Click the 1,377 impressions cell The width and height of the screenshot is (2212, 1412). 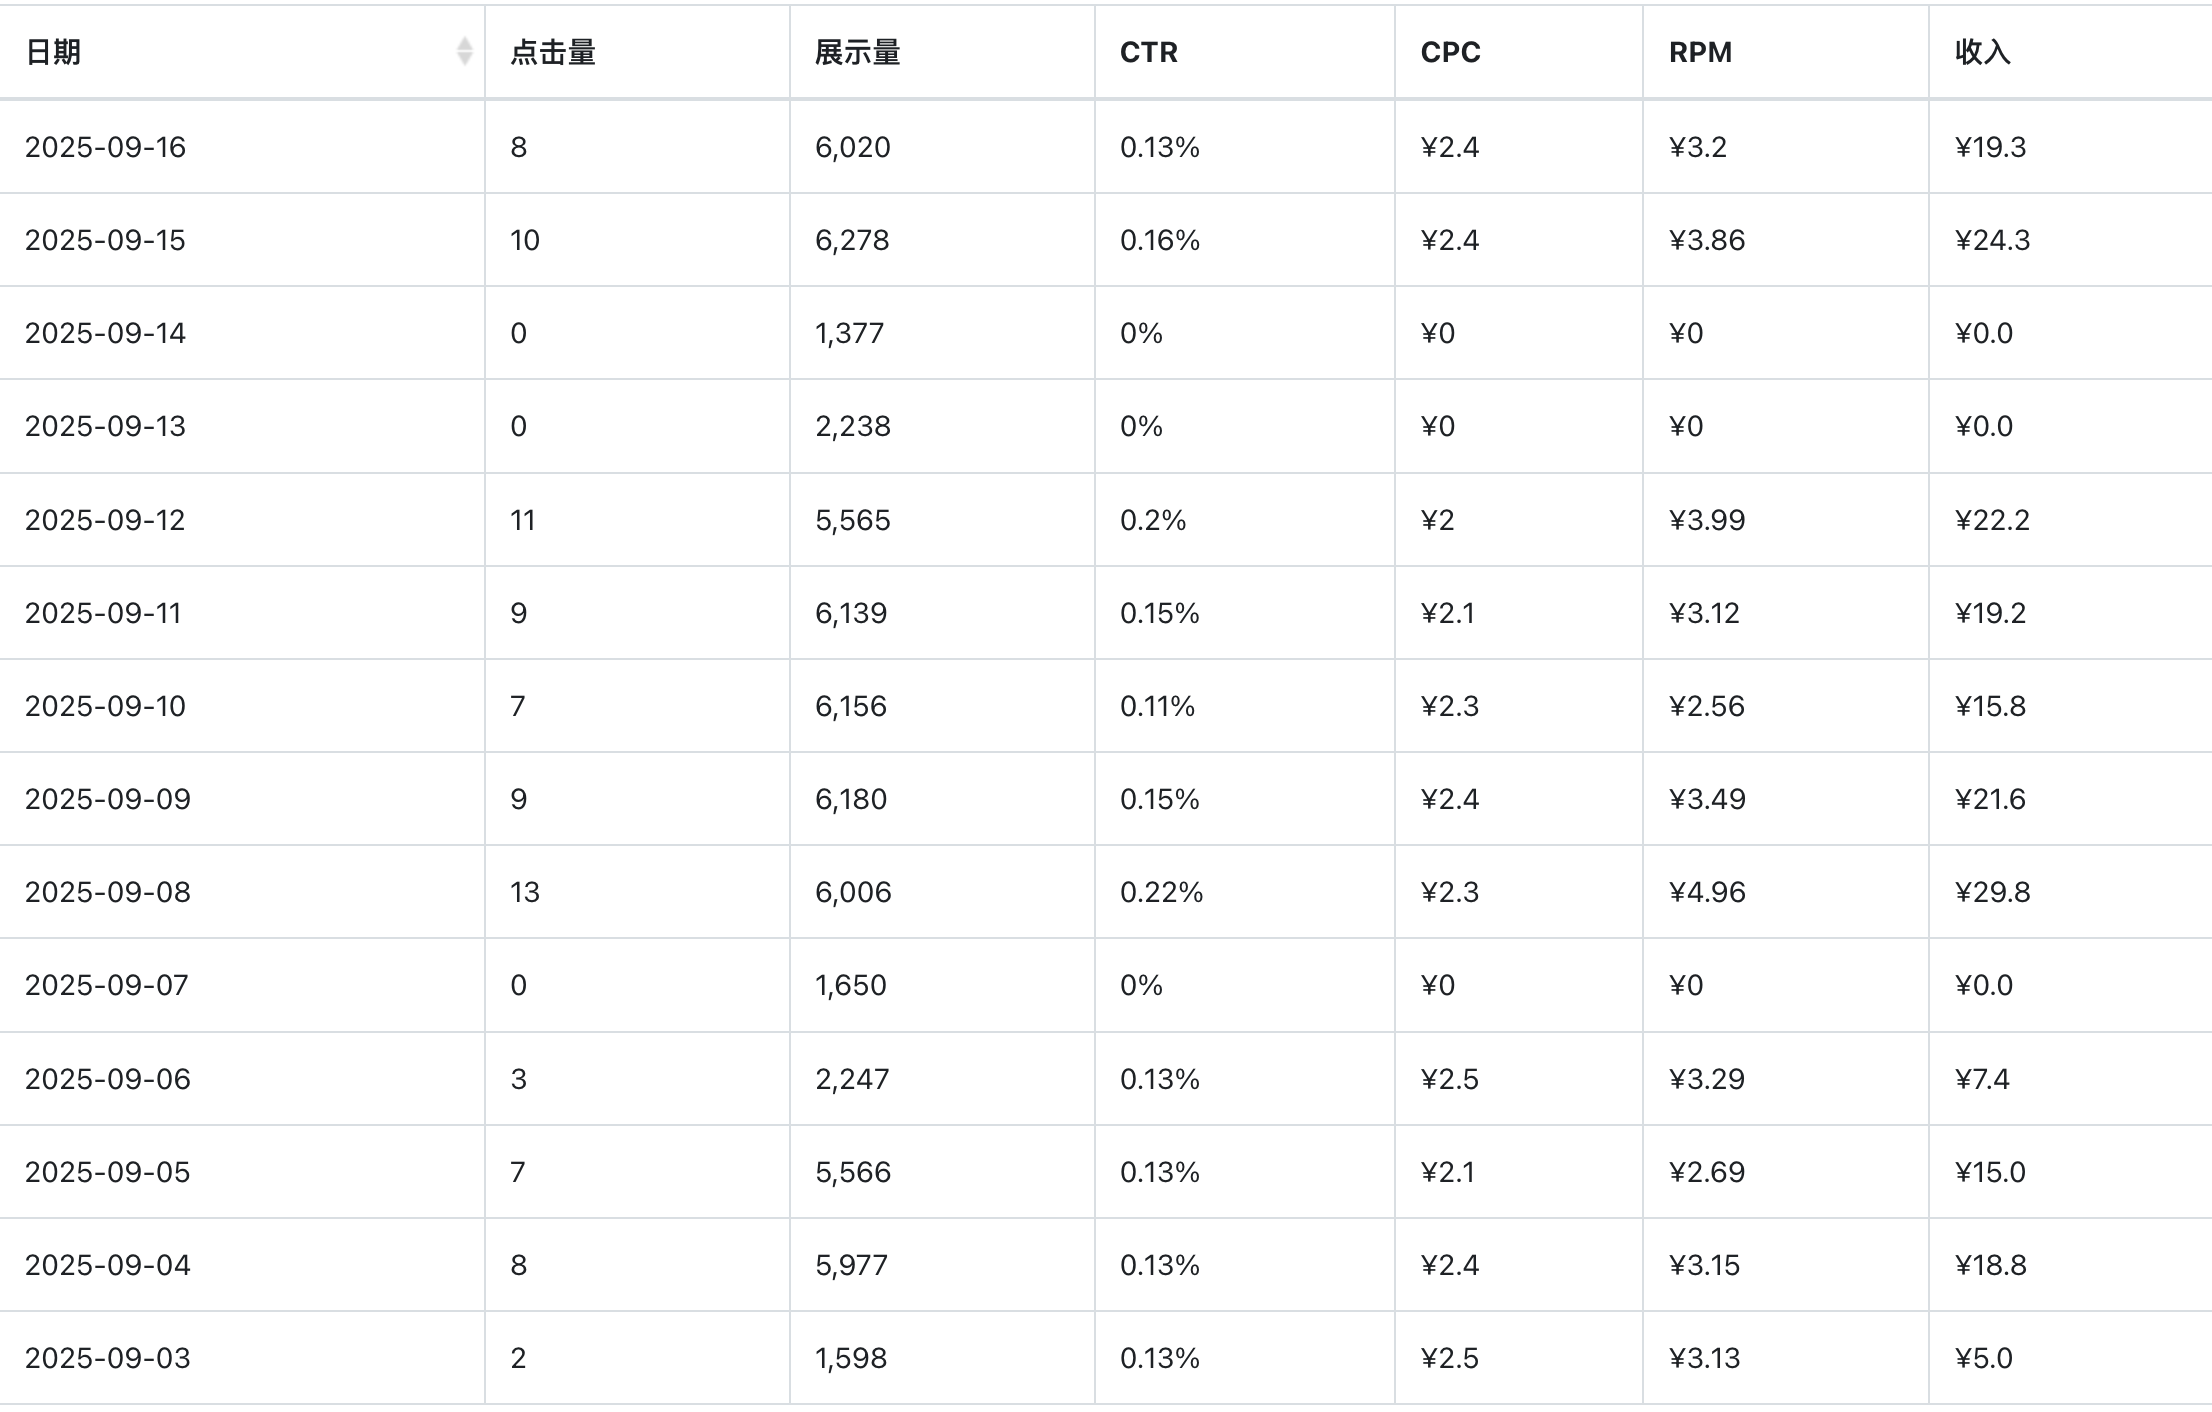point(849,333)
